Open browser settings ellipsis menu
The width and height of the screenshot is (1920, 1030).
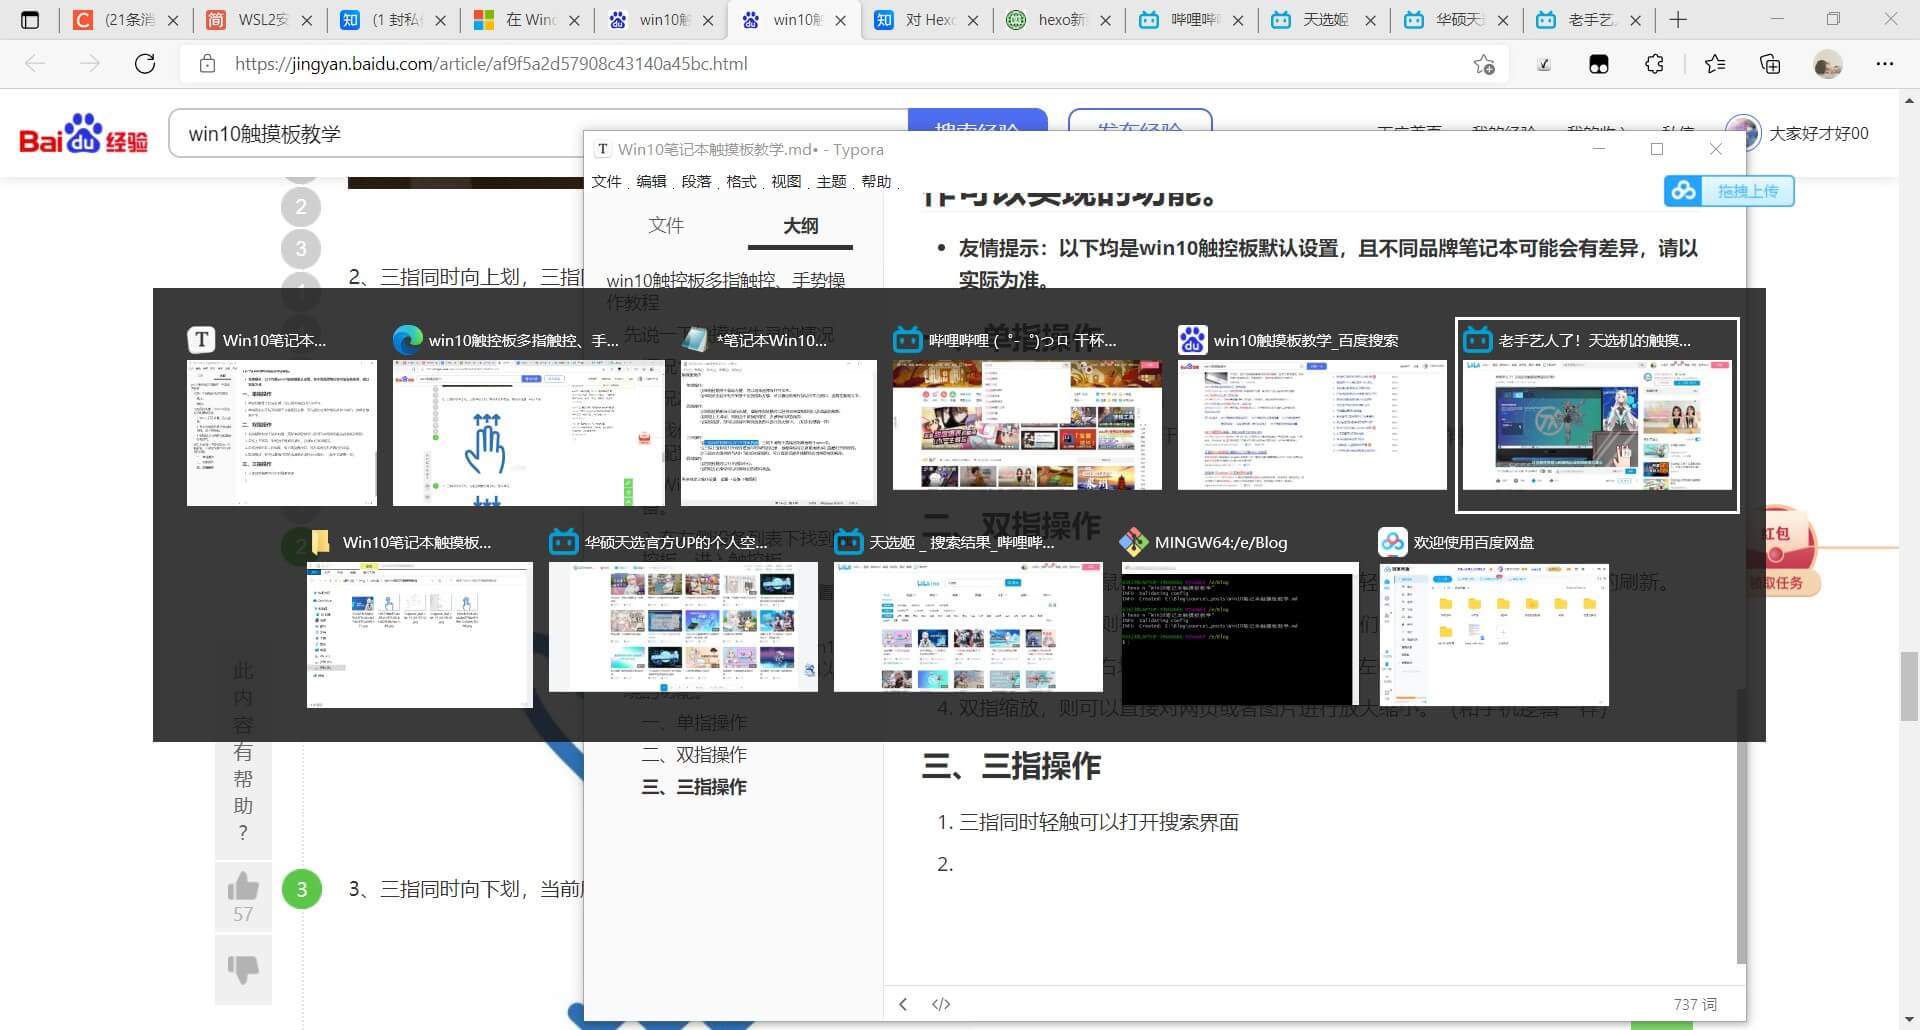point(1884,64)
